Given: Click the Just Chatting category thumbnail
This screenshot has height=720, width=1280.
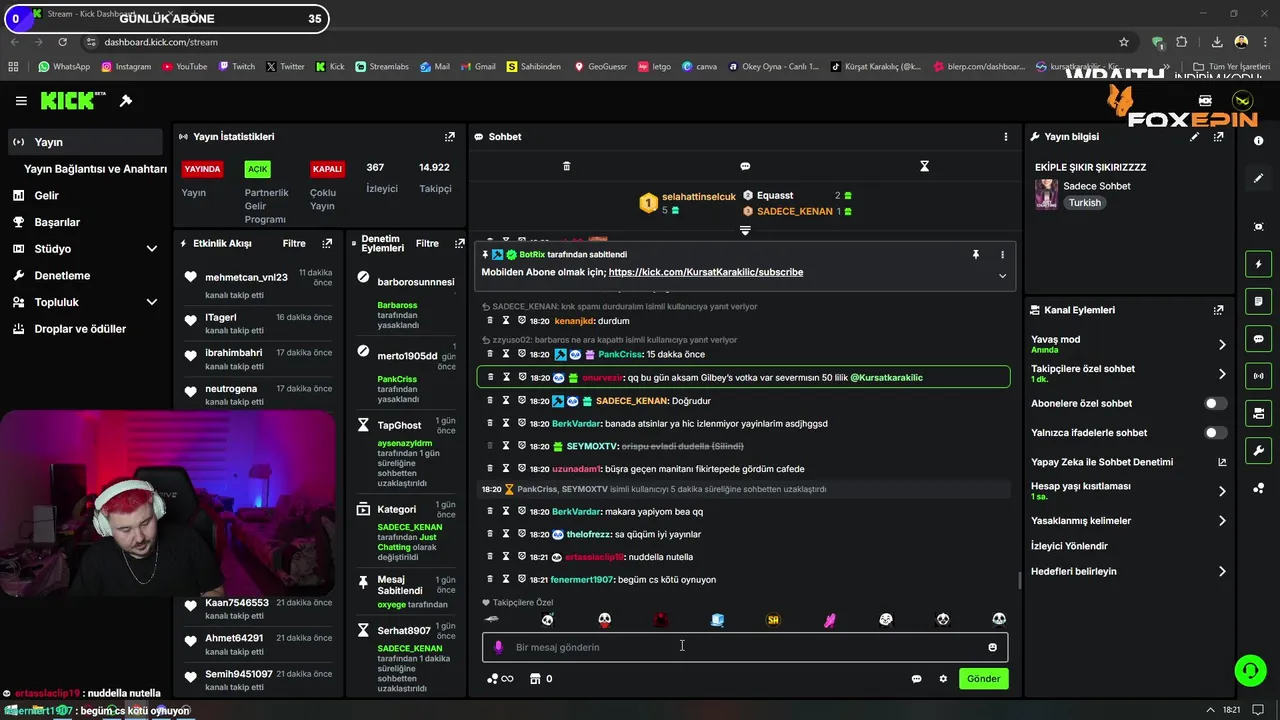Looking at the screenshot, I should (x=1046, y=194).
